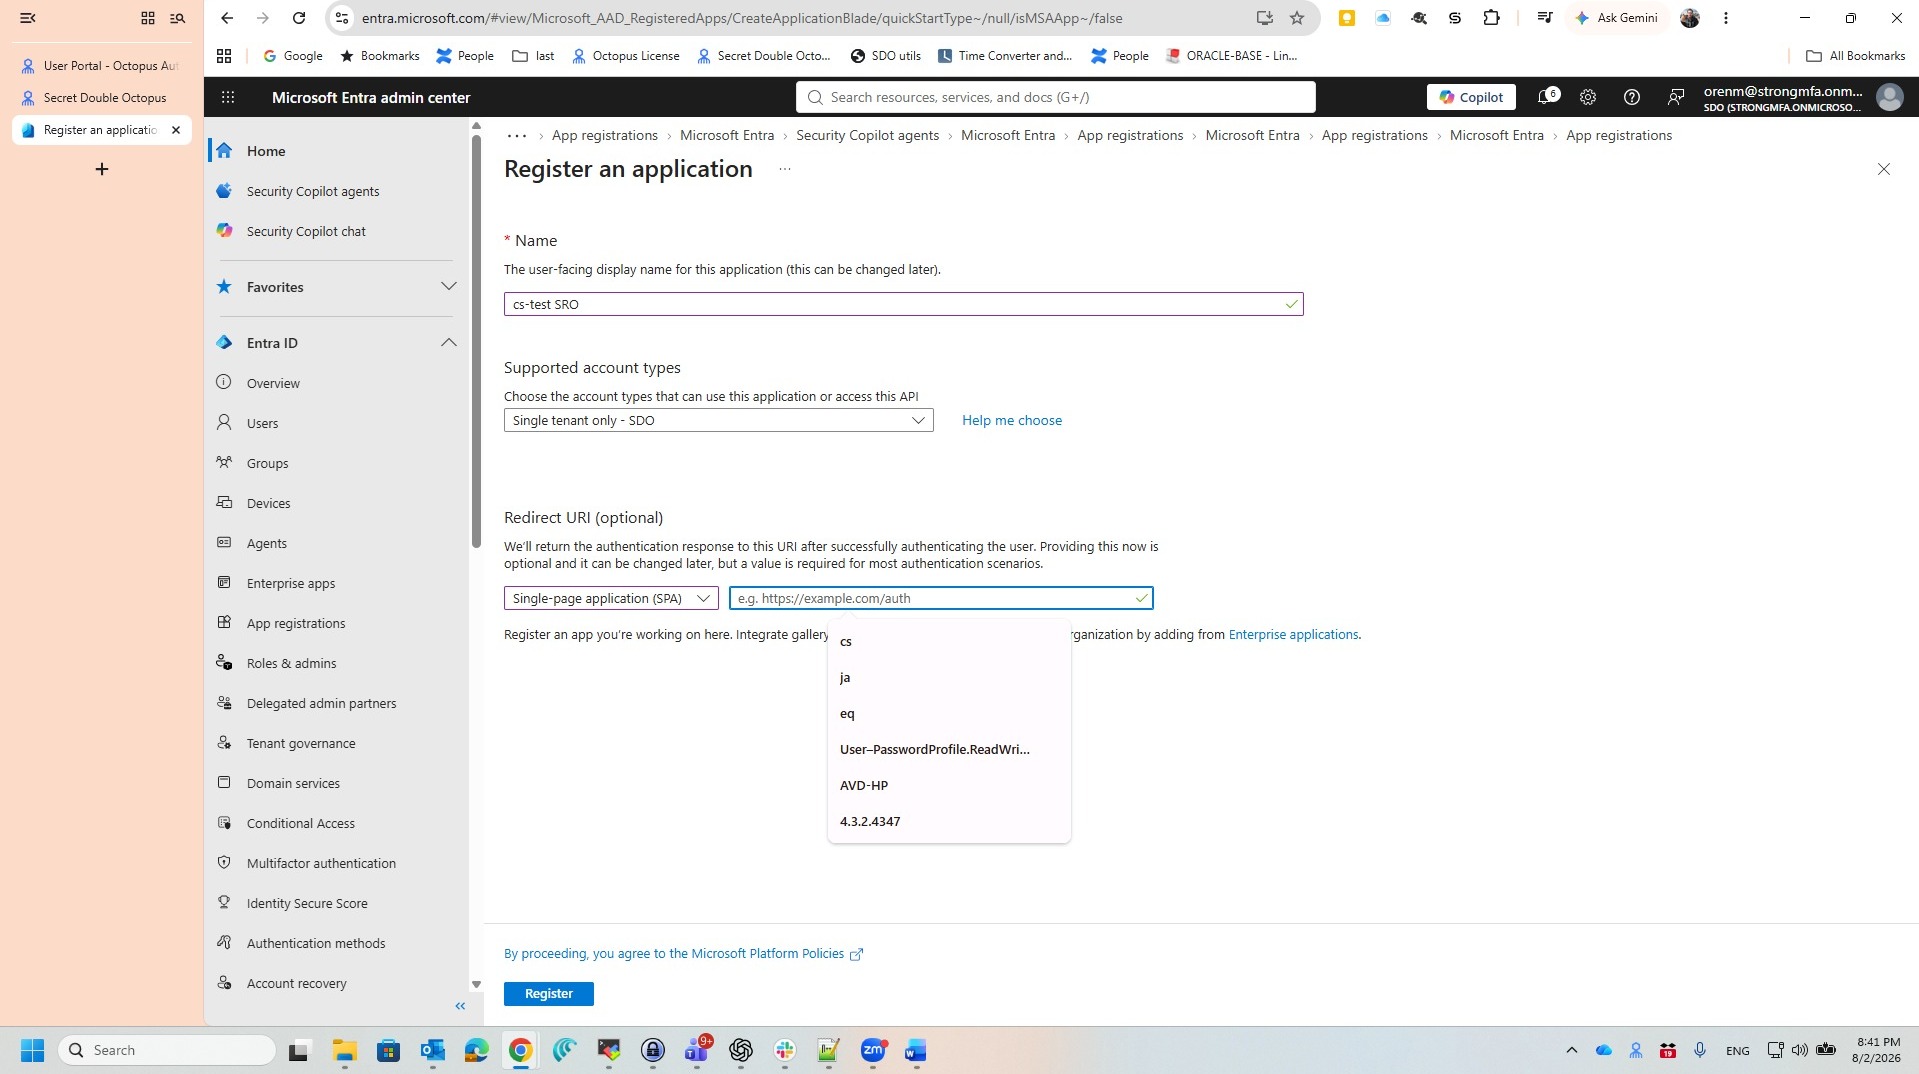Collapse the sidebar with the double chevron
Image resolution: width=1919 pixels, height=1074 pixels.
coord(460,1006)
